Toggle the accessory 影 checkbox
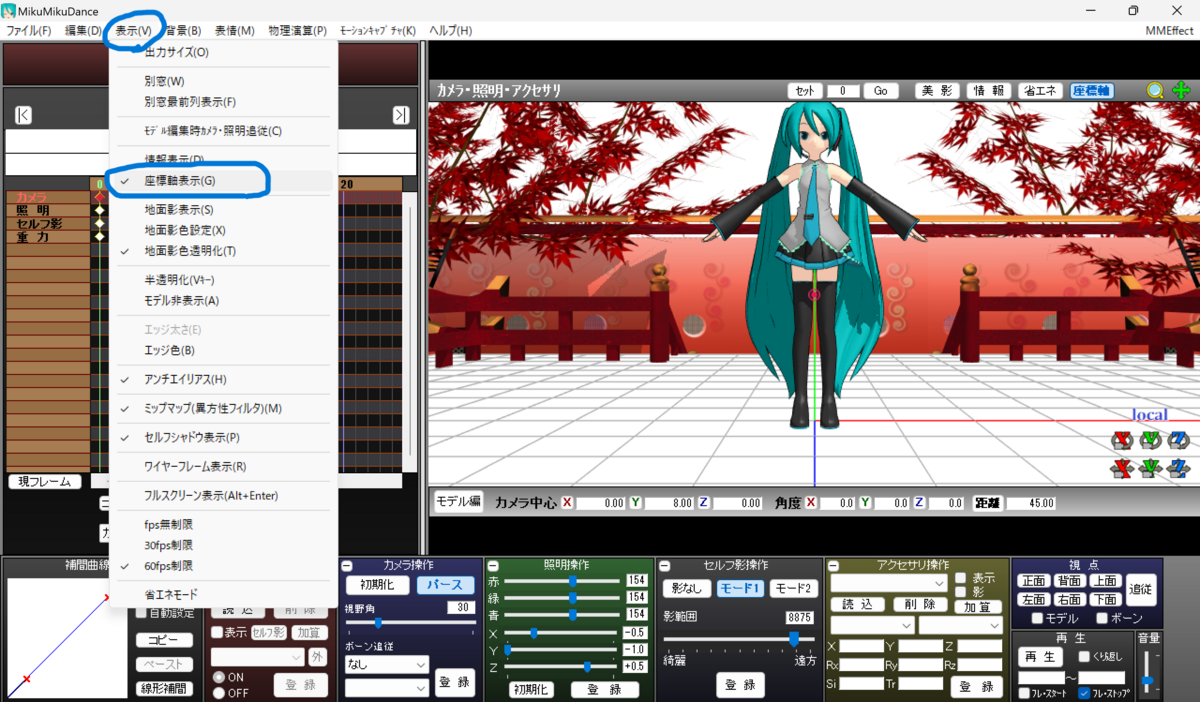1200x702 pixels. pos(960,592)
